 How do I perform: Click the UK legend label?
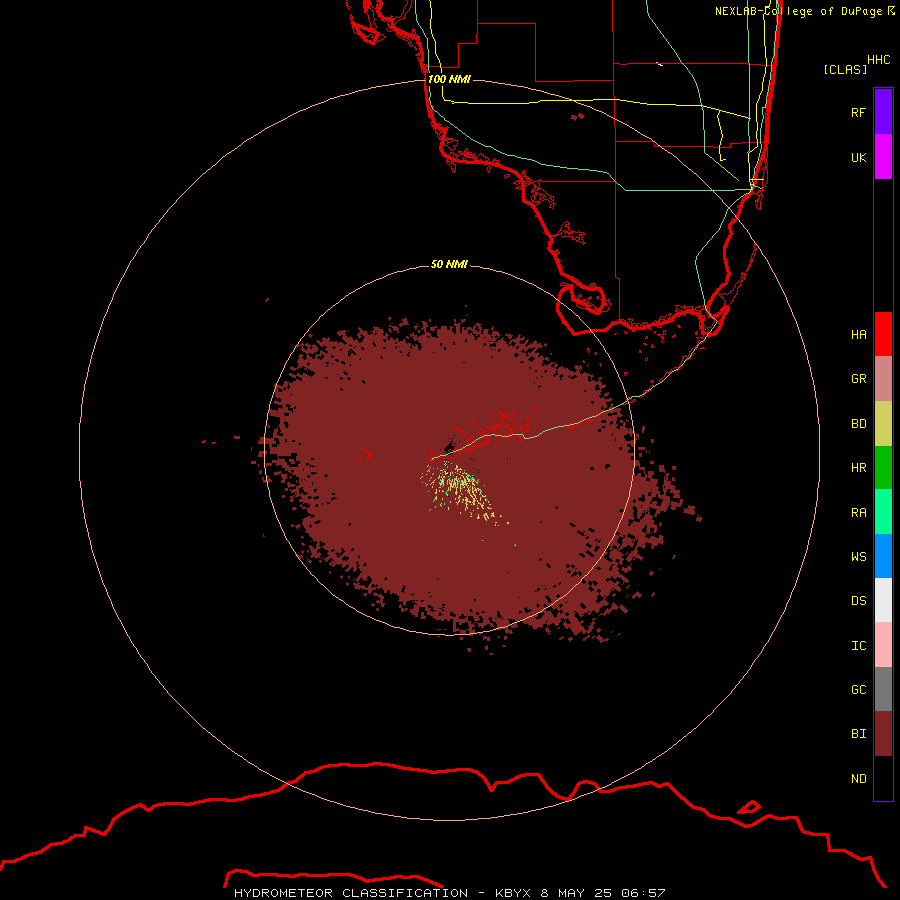click(x=858, y=157)
